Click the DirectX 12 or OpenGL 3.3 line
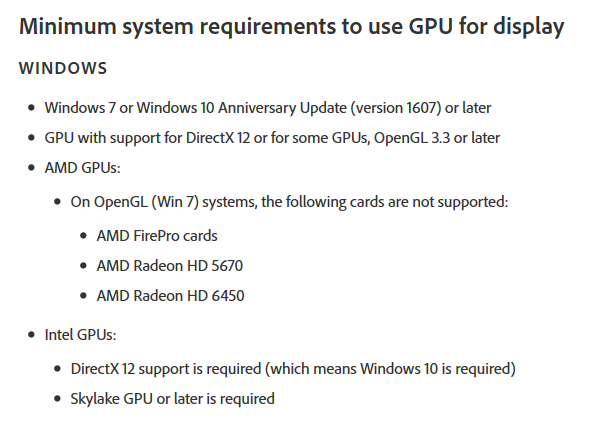 [x=271, y=138]
